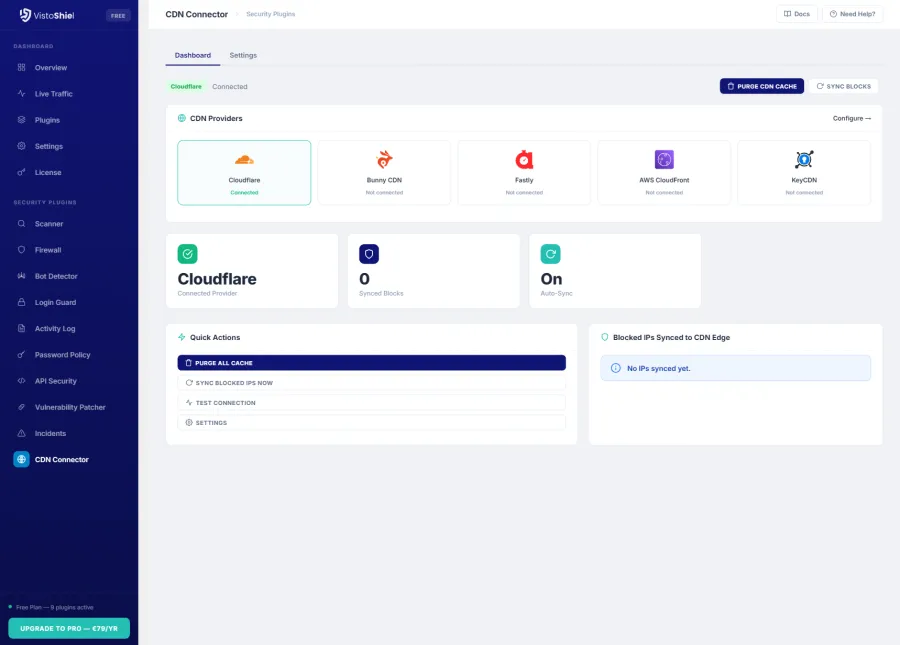Pick the KeyCDN provider icon

pyautogui.click(x=804, y=160)
